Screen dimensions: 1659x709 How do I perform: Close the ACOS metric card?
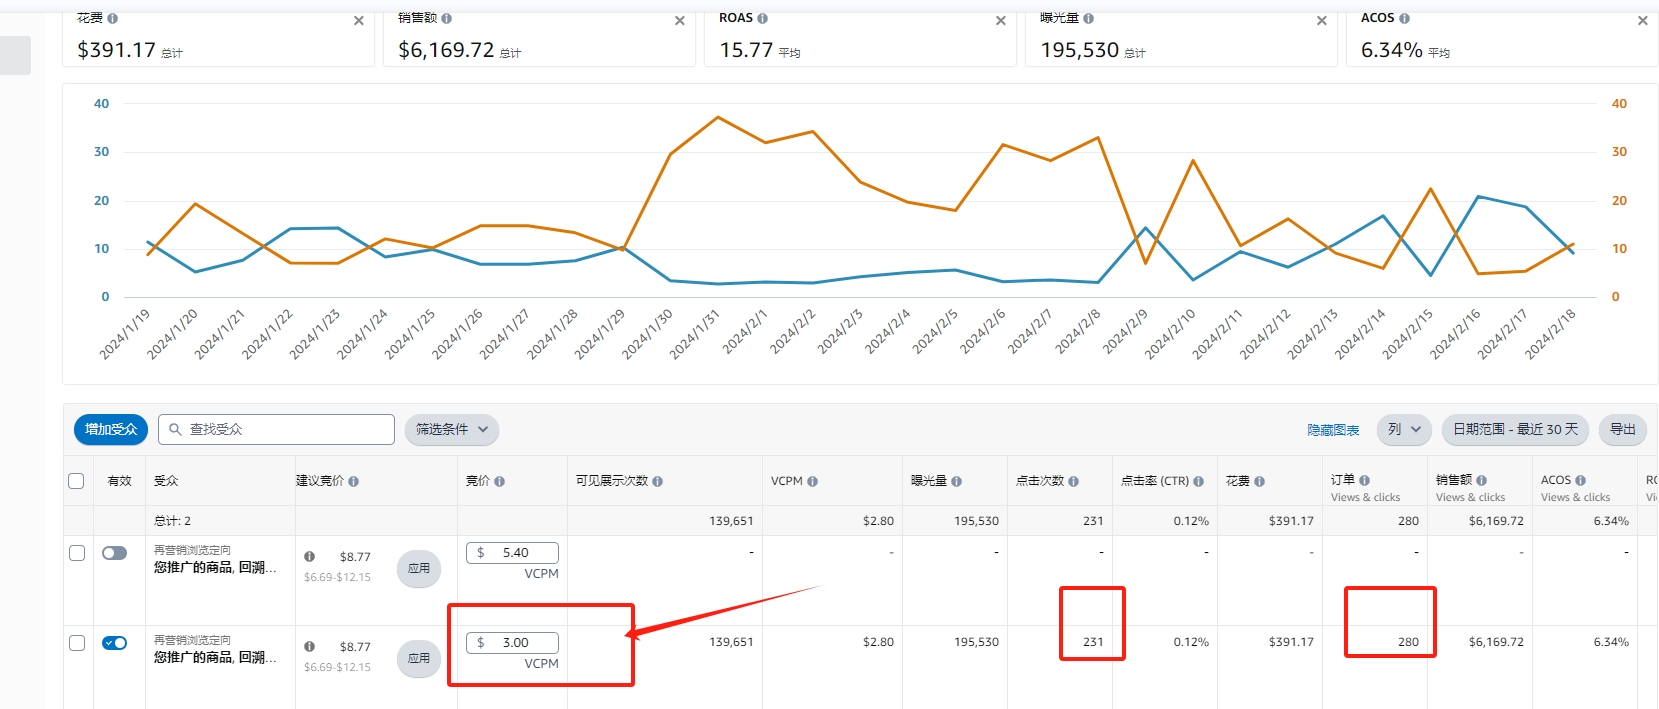1643,20
